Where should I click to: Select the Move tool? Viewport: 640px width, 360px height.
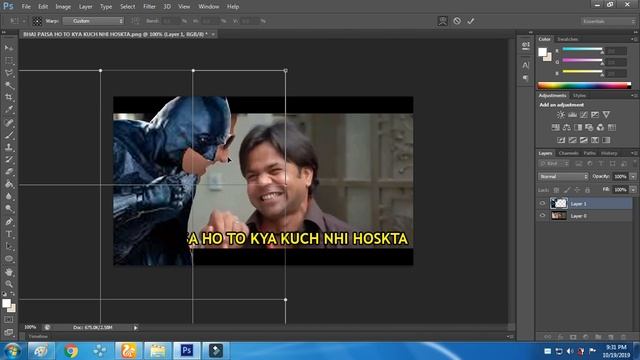[9, 48]
